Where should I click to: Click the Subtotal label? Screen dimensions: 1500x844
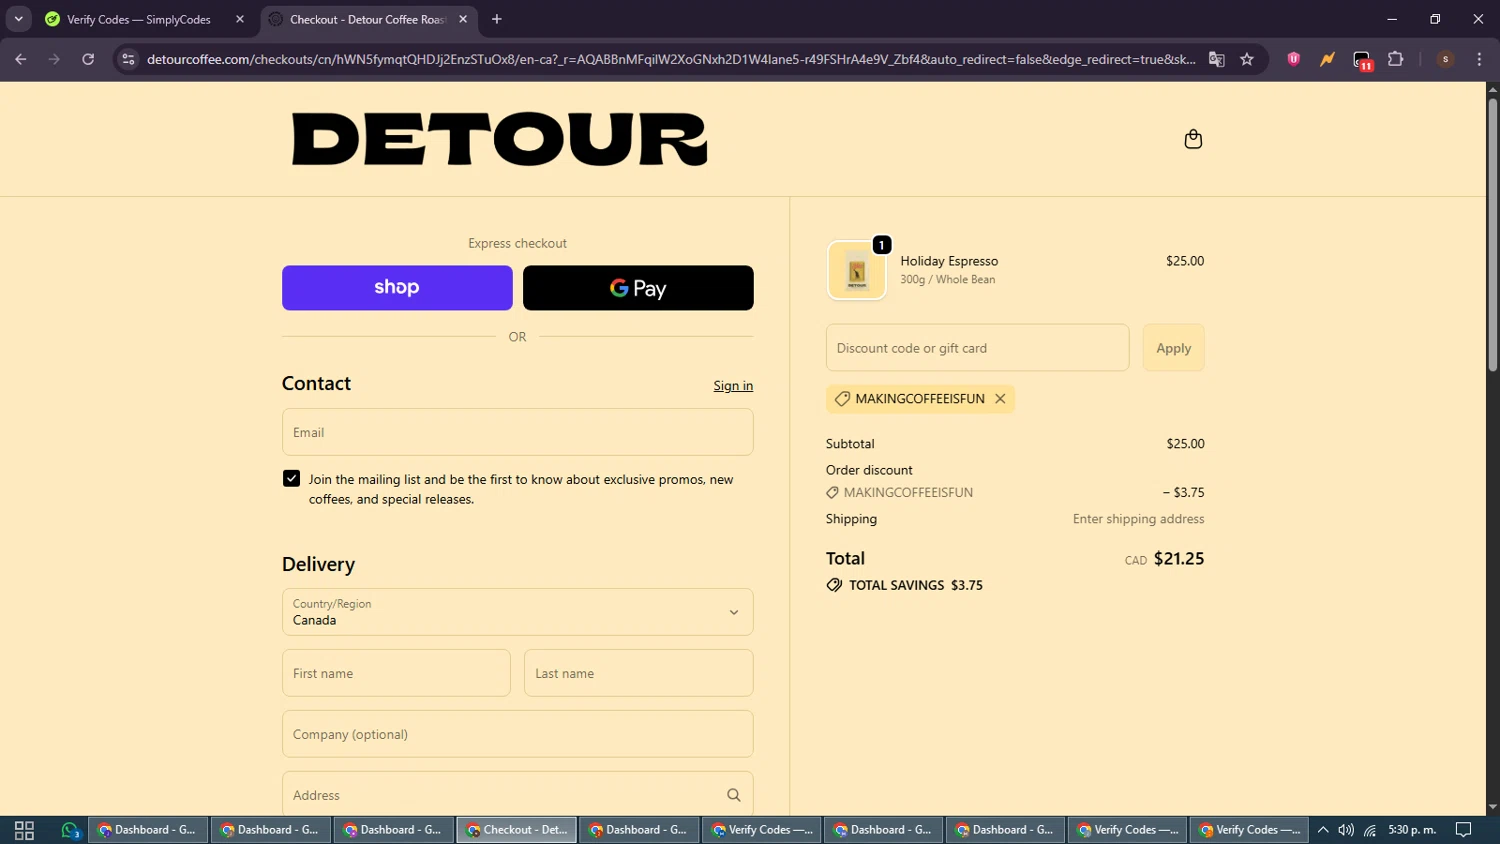pyautogui.click(x=850, y=444)
